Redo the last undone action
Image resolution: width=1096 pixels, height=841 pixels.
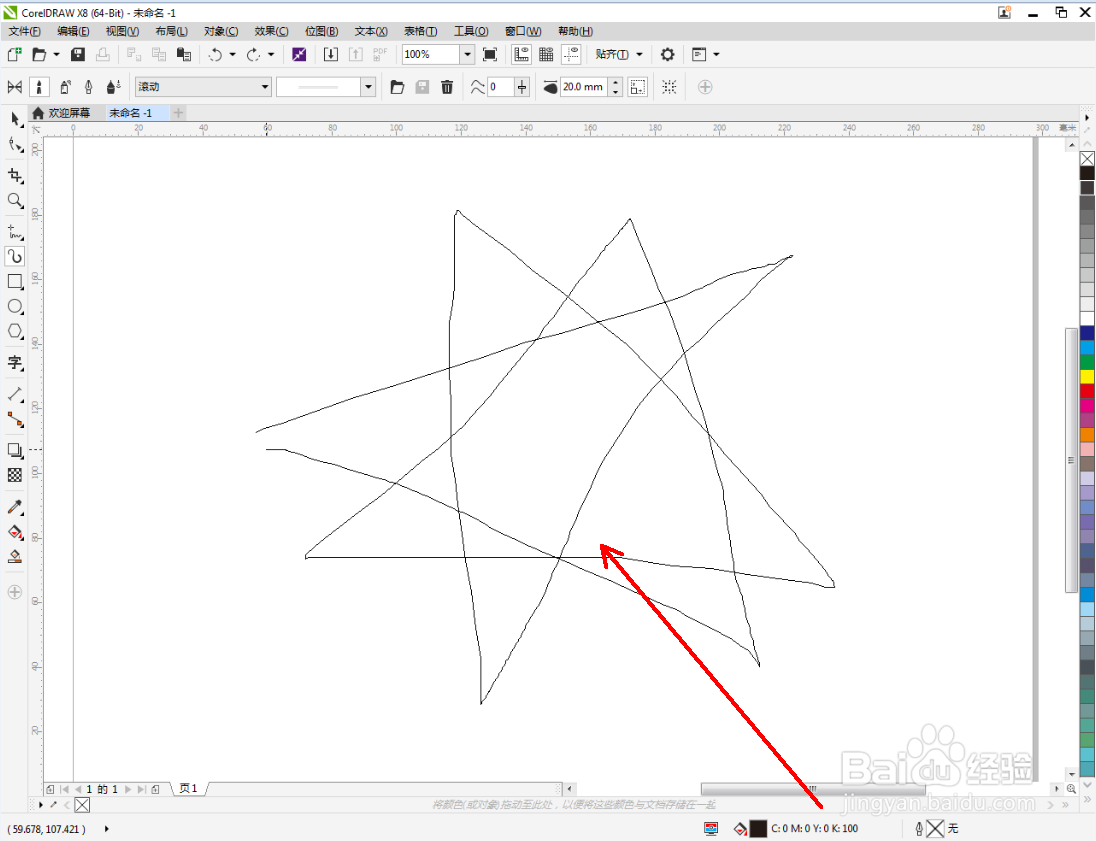pyautogui.click(x=253, y=55)
